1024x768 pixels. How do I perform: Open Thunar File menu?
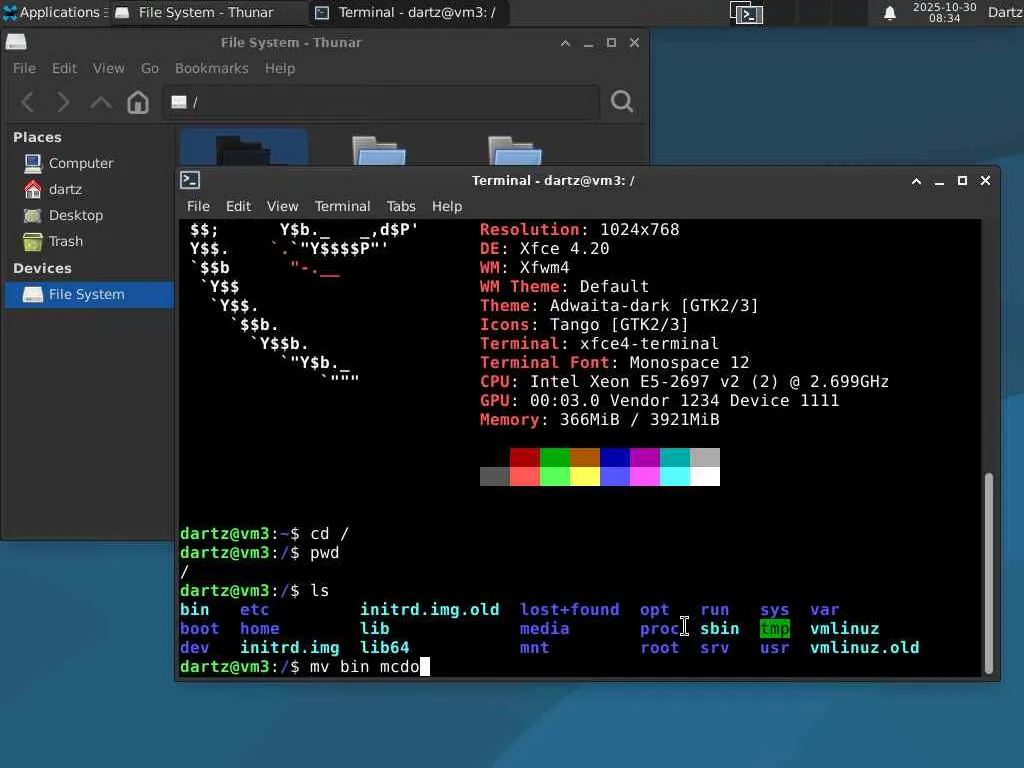24,68
